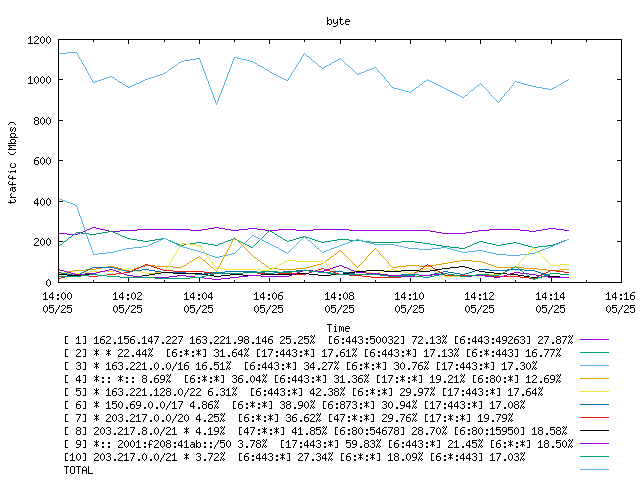The image size is (640, 480).
Task: Click TOTAL line dip near 14:04:30
Action: (x=216, y=104)
